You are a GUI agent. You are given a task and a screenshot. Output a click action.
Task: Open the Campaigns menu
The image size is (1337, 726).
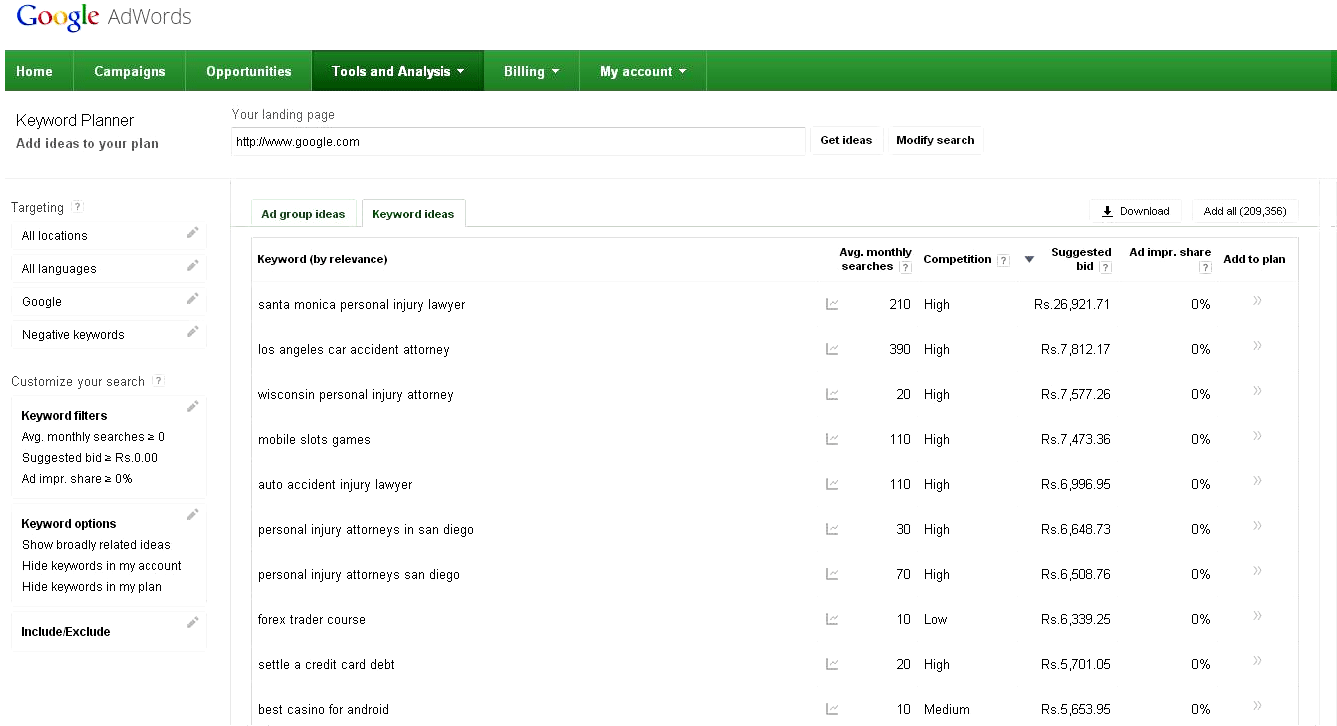tap(129, 71)
